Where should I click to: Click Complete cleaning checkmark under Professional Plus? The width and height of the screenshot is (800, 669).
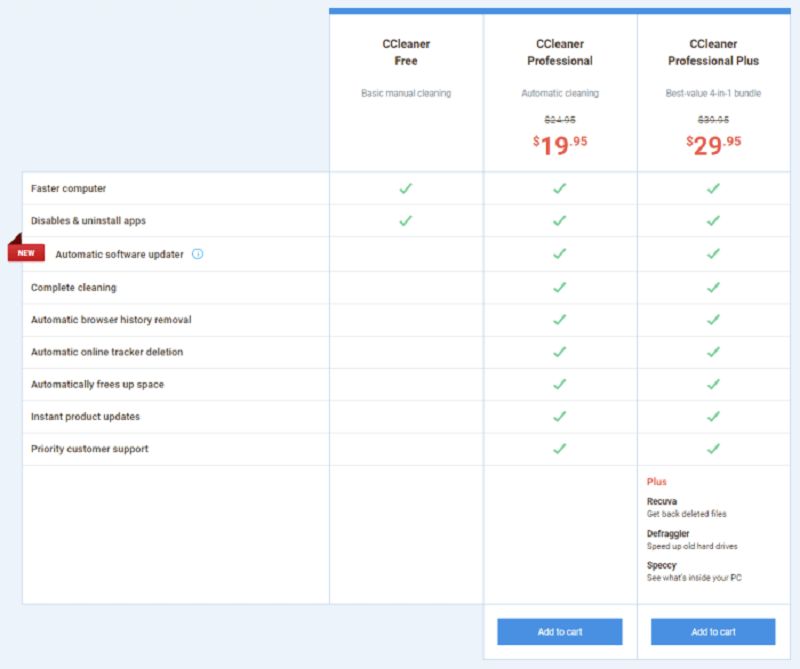tap(713, 287)
